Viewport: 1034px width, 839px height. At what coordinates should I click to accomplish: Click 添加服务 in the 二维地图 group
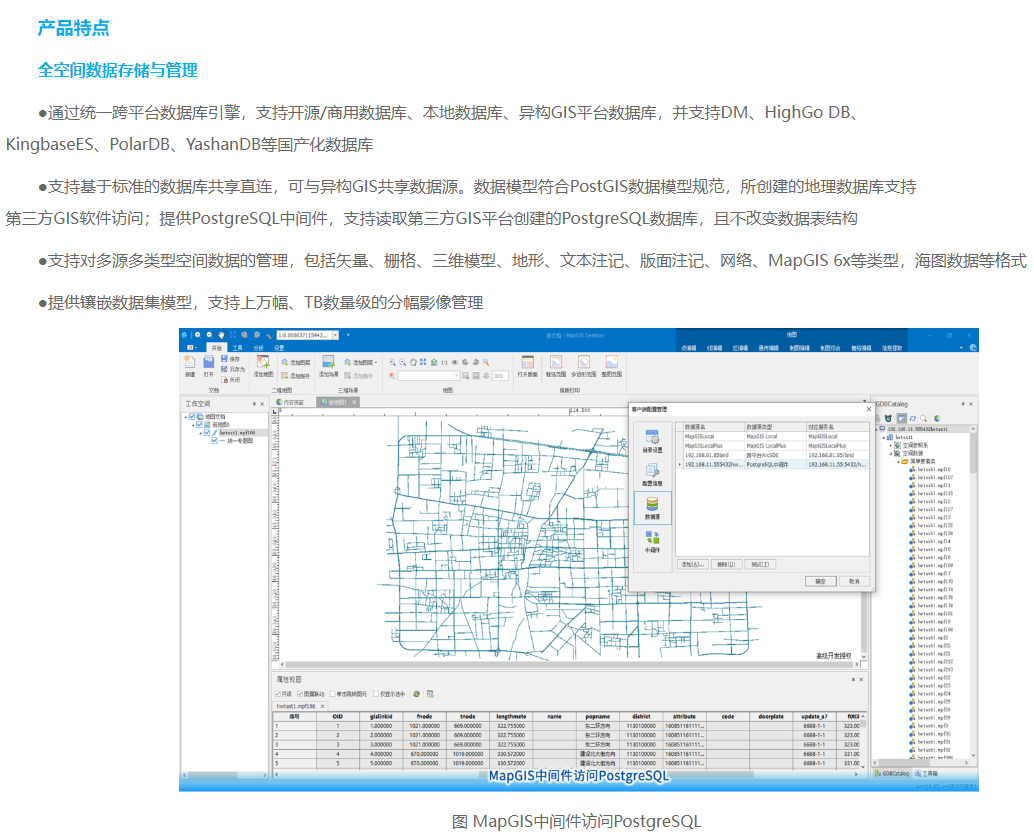pos(295,375)
